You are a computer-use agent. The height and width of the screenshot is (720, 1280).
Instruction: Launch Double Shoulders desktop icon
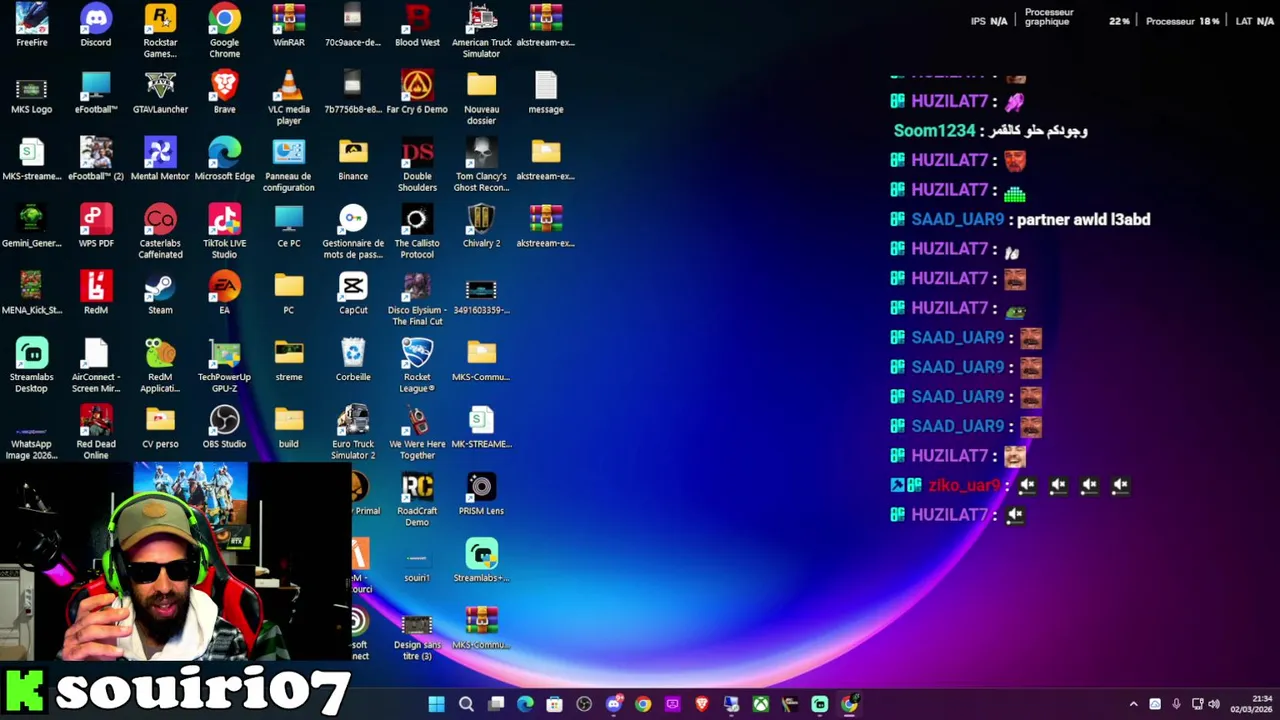(417, 164)
